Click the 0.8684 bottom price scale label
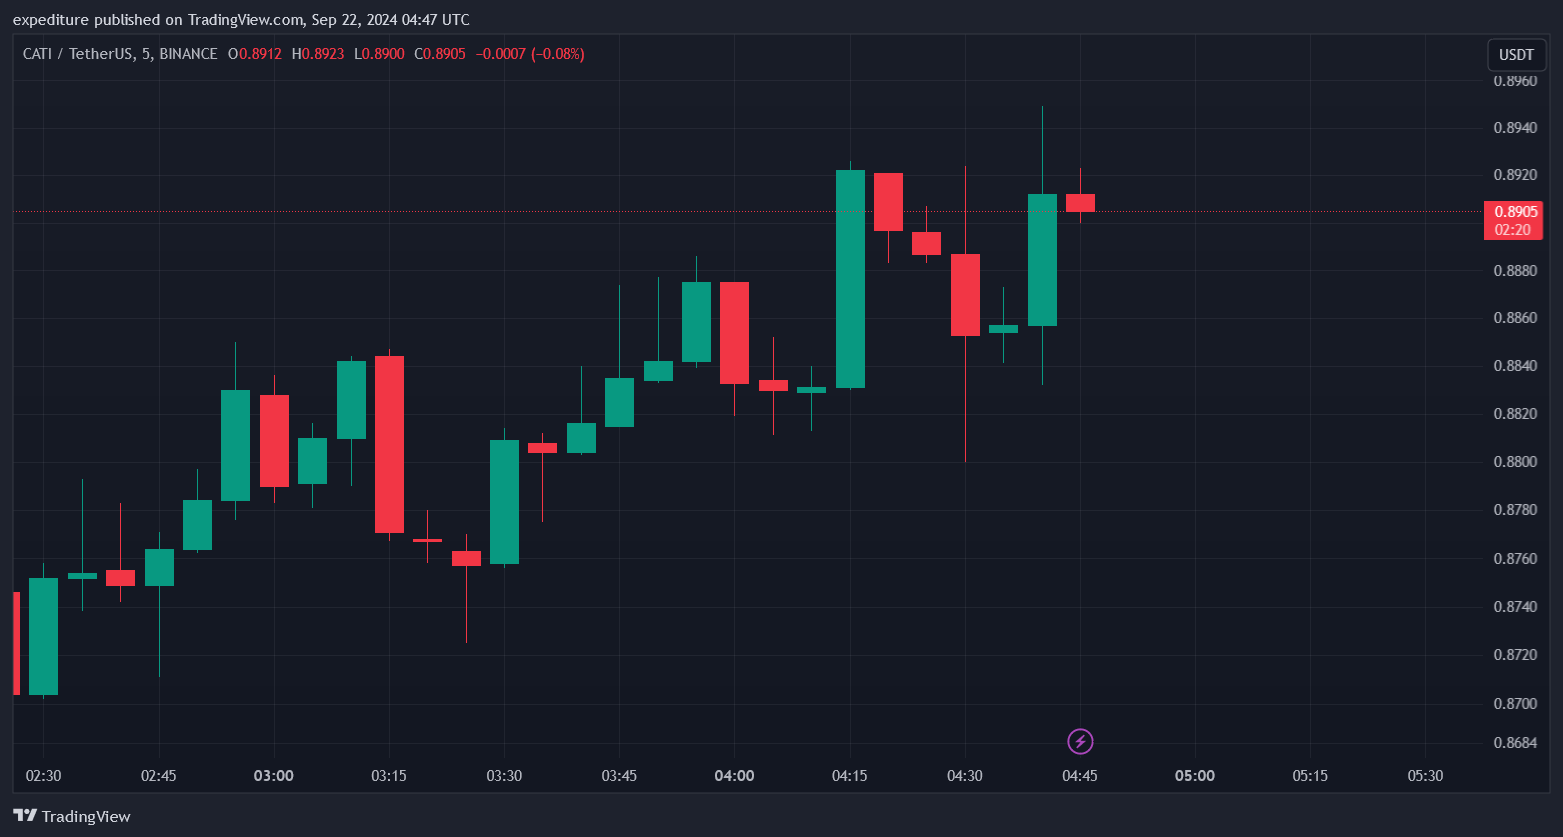This screenshot has width=1563, height=837. [1515, 743]
